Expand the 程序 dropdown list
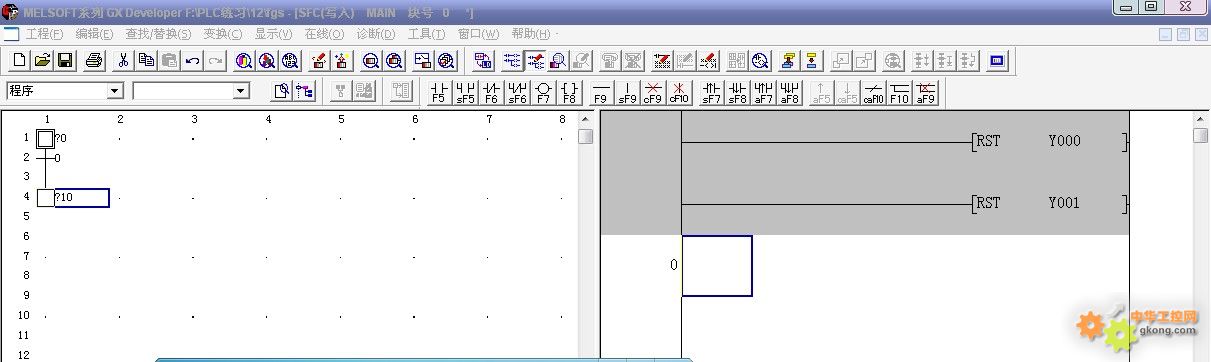Image resolution: width=1211 pixels, height=362 pixels. [x=115, y=91]
